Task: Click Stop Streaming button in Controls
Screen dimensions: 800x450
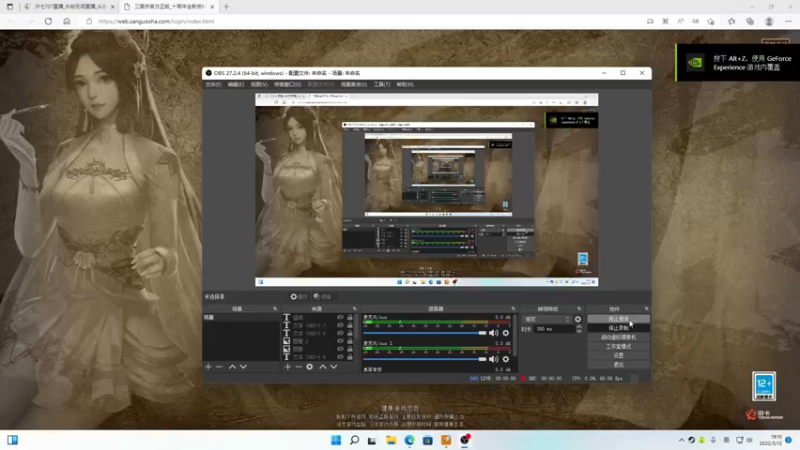Action: 618,319
